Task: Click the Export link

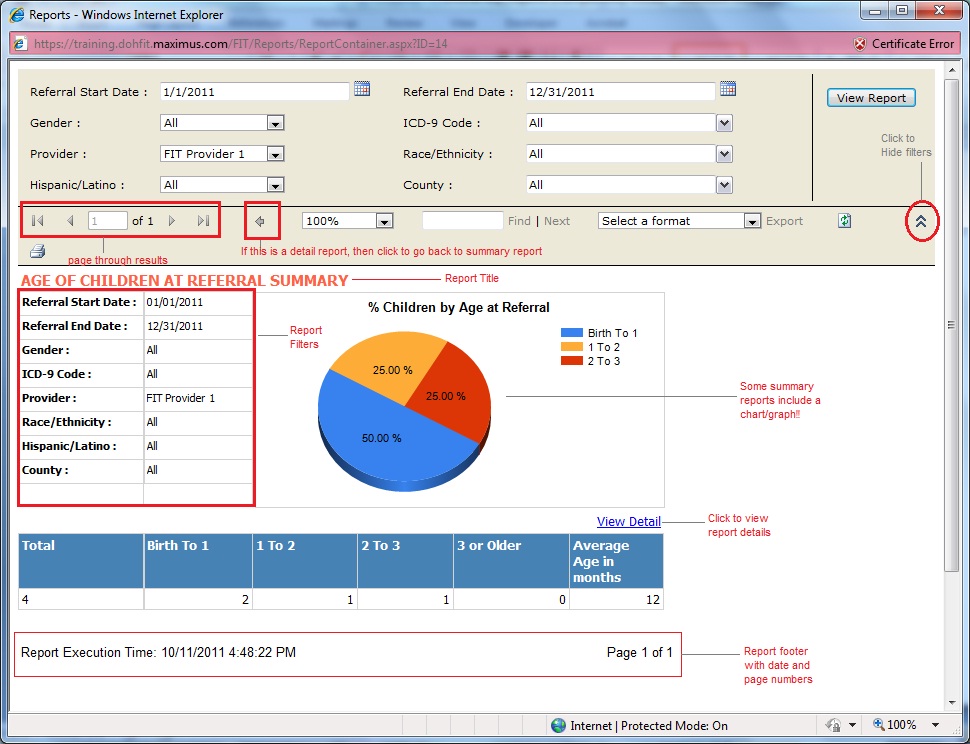Action: pos(784,221)
